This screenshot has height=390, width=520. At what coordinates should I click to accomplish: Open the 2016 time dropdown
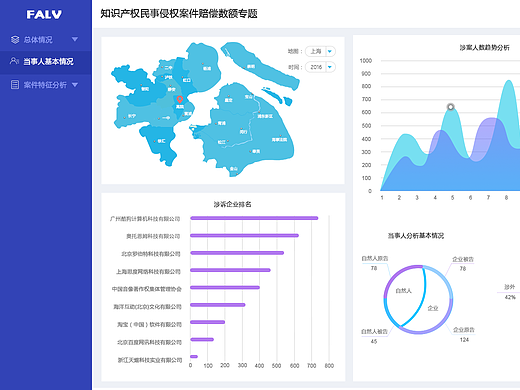pos(320,67)
